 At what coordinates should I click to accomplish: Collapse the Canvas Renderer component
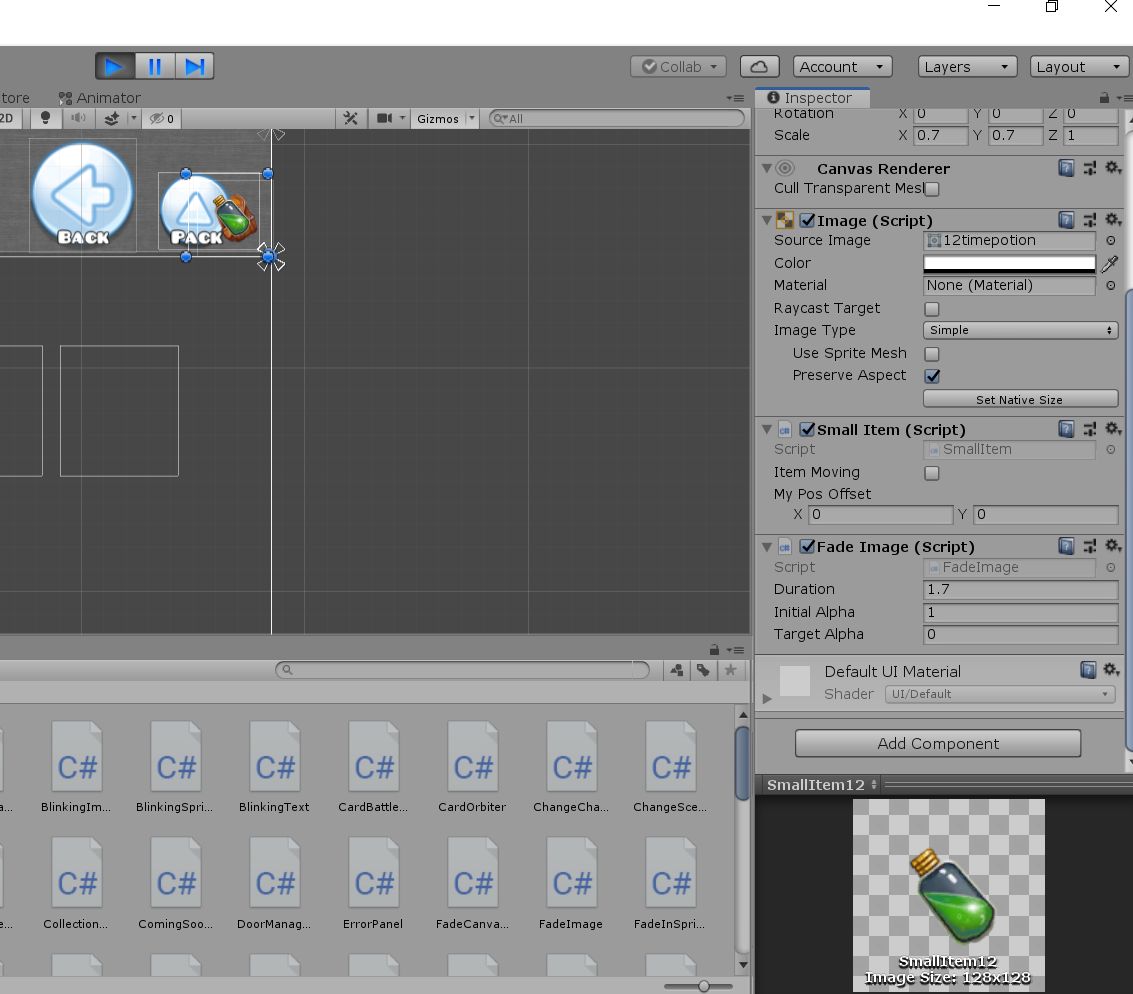tap(766, 168)
